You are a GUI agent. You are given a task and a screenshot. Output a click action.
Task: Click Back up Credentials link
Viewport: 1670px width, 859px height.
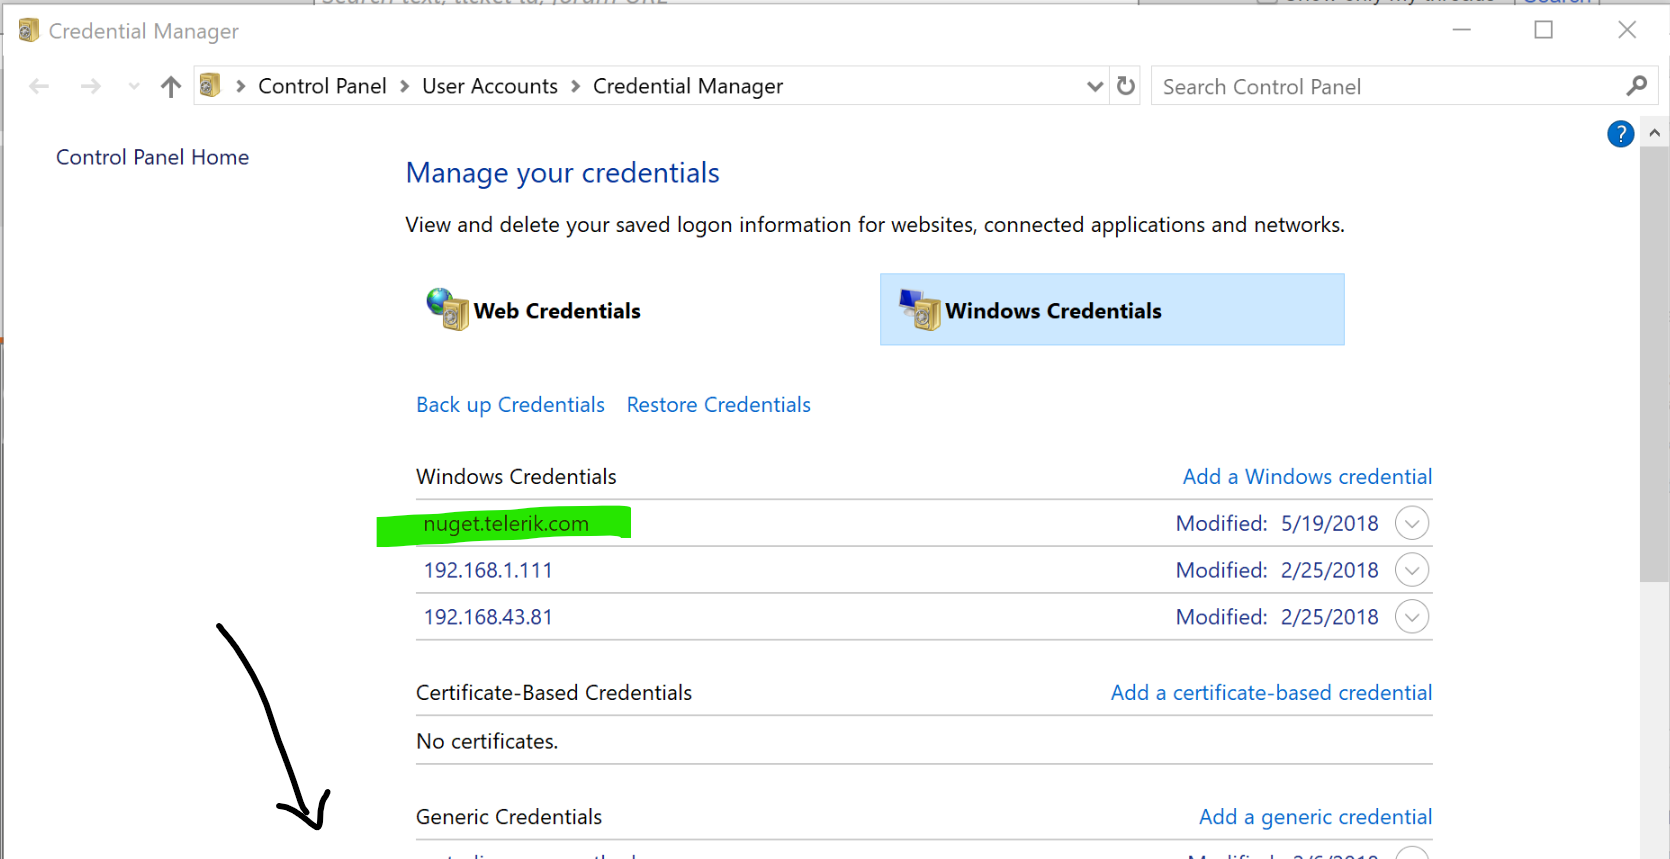pos(510,405)
